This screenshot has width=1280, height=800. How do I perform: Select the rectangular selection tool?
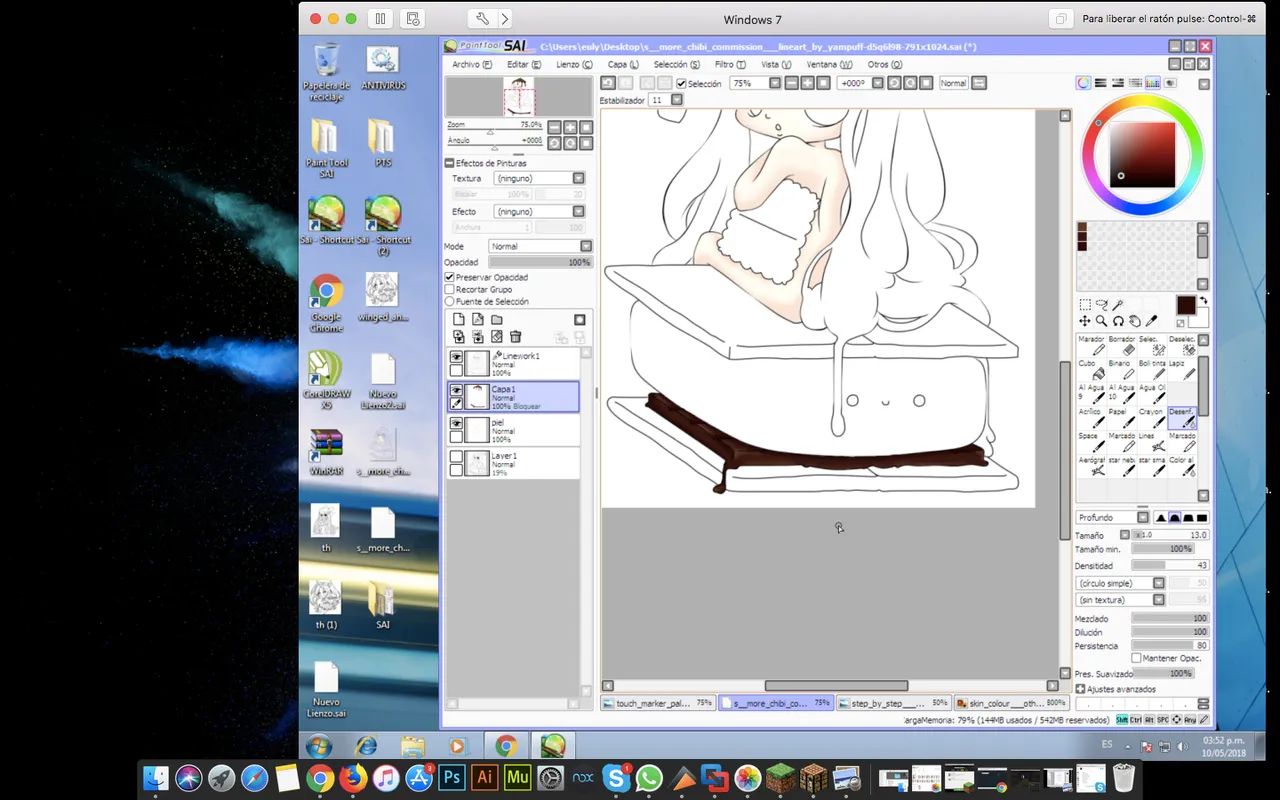(x=1084, y=305)
